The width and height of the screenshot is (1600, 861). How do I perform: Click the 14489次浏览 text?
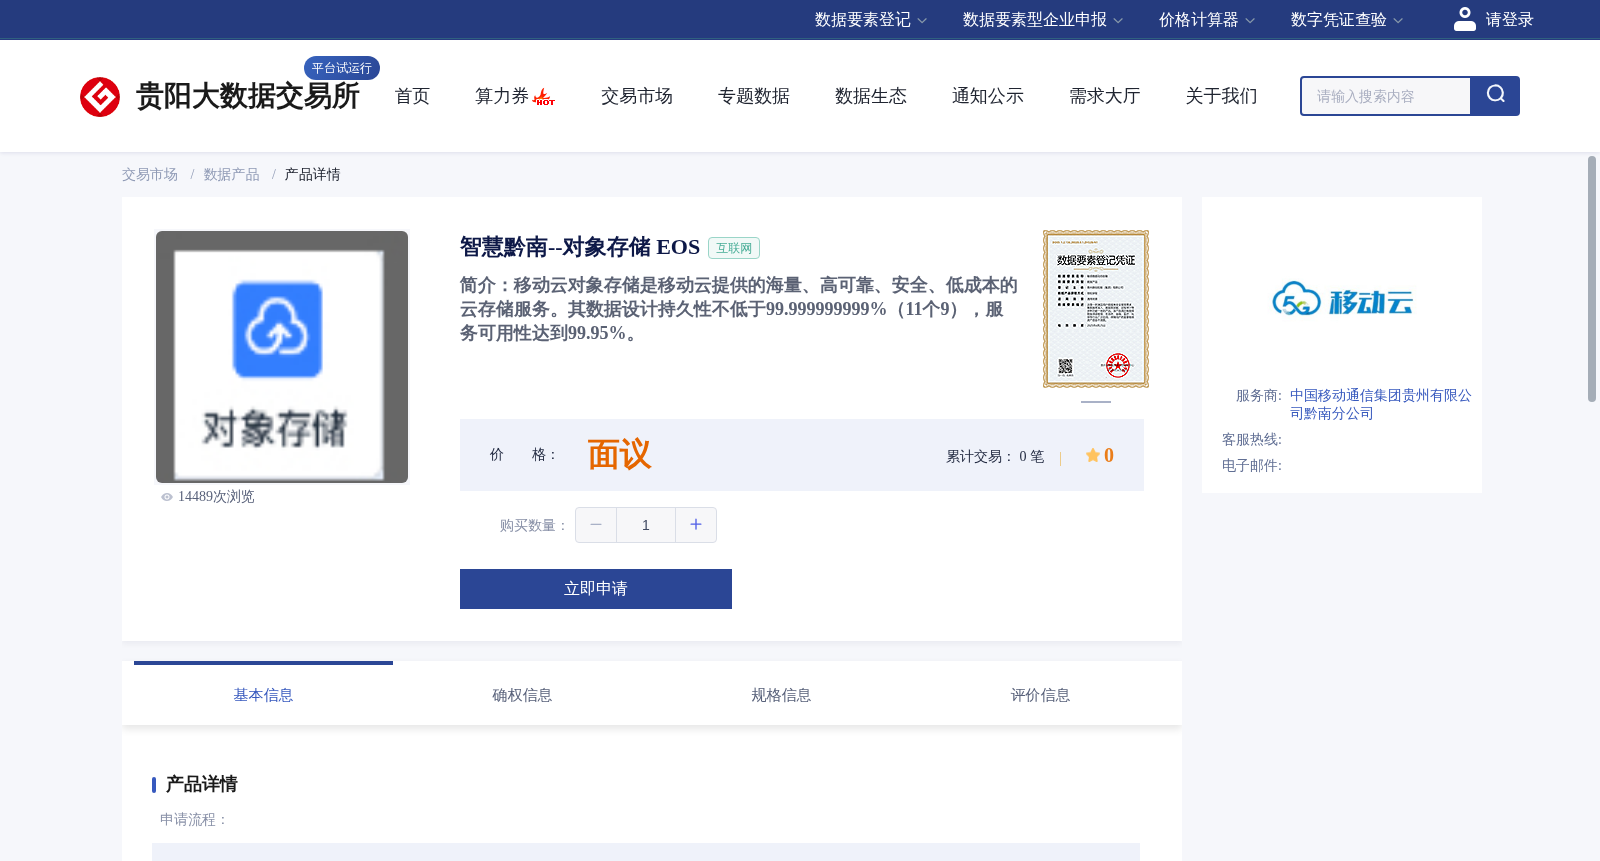216,497
